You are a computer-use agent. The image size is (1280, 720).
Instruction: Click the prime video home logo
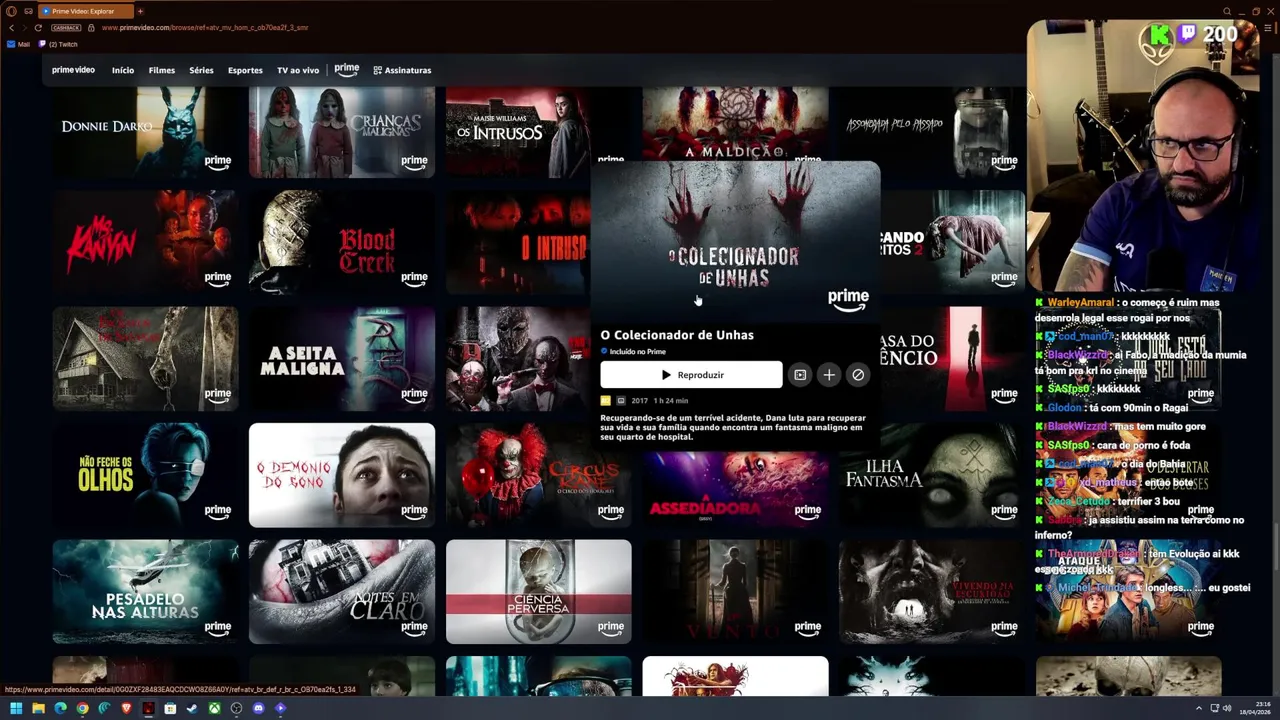pos(73,70)
